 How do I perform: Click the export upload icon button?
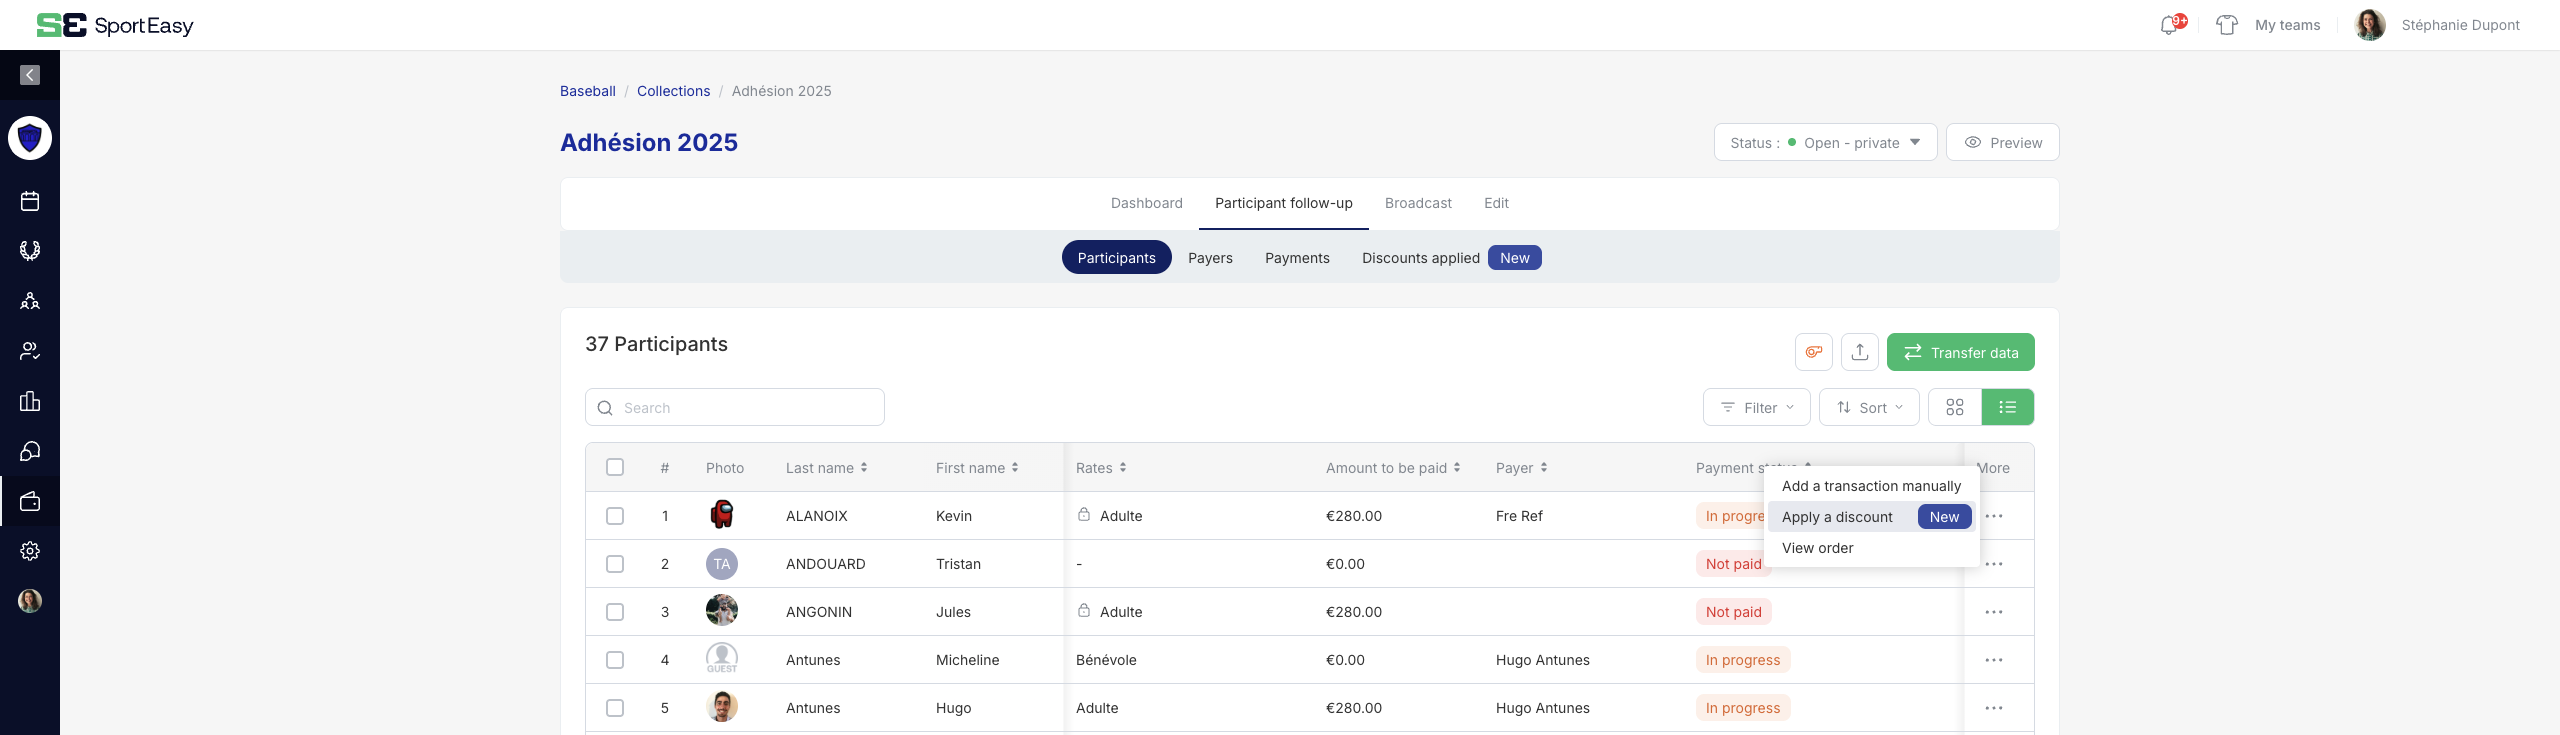pyautogui.click(x=1859, y=352)
